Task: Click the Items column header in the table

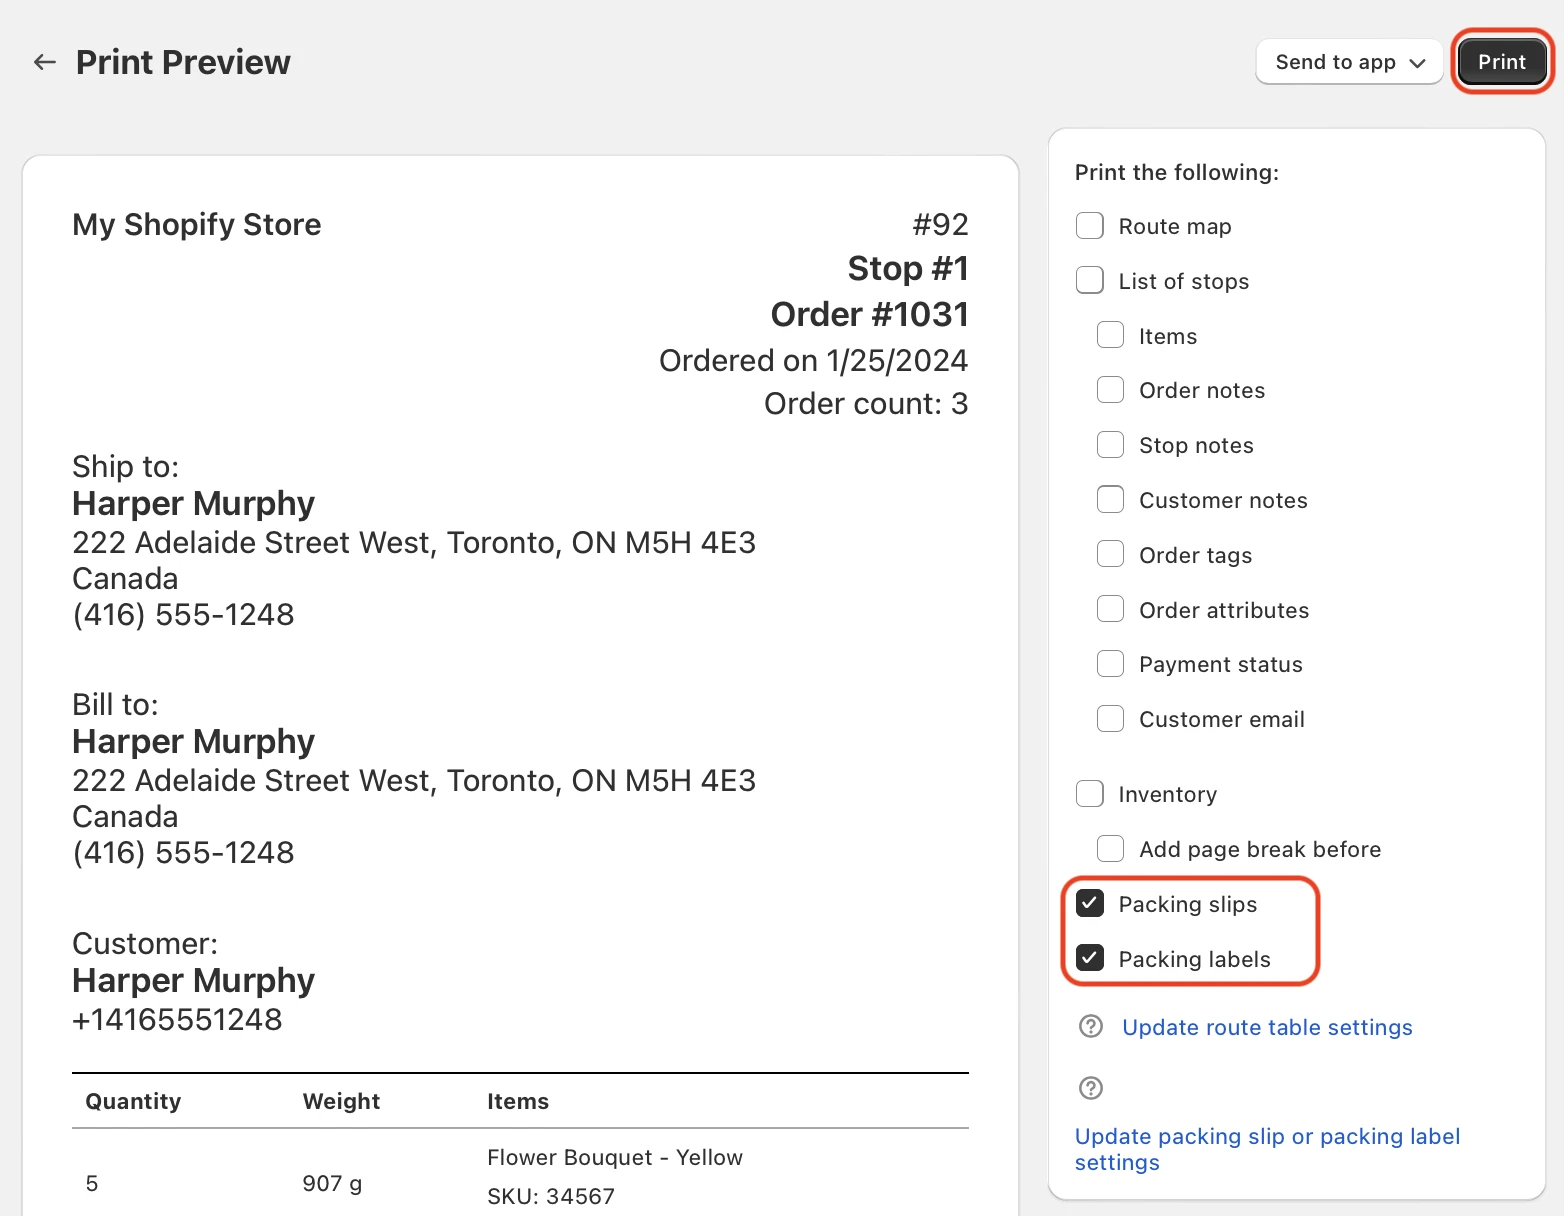Action: point(518,1101)
